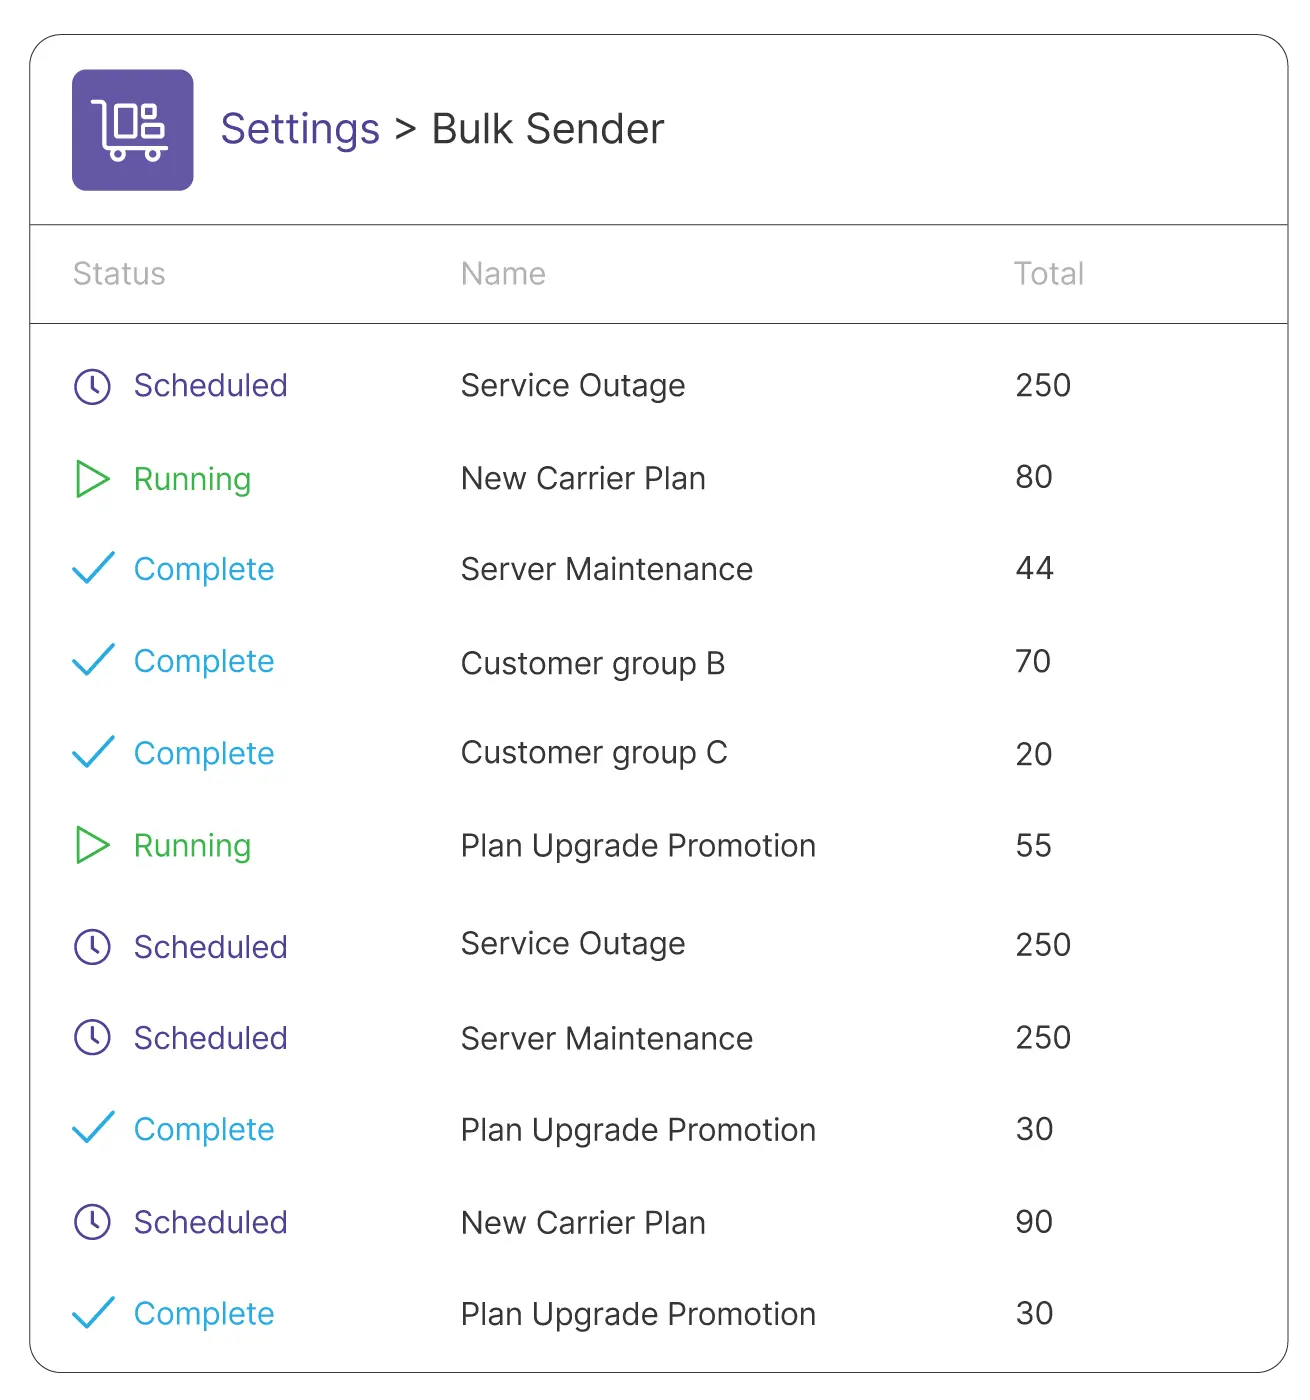Click the checkmark icon beside Customer group B
This screenshot has height=1400, width=1310.
[x=94, y=660]
